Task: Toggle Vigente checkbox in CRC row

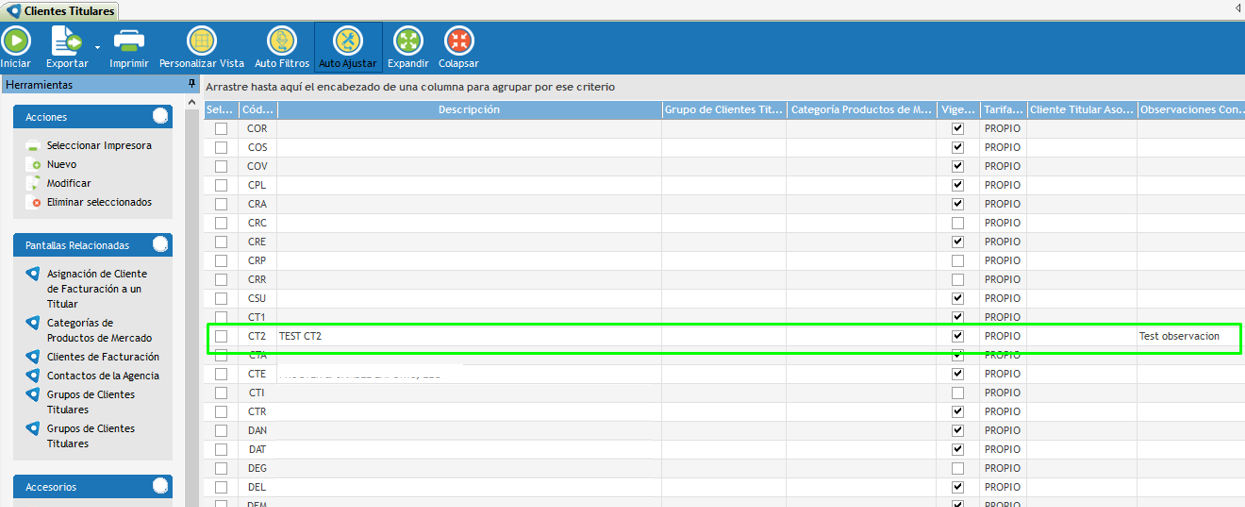Action: (x=958, y=223)
